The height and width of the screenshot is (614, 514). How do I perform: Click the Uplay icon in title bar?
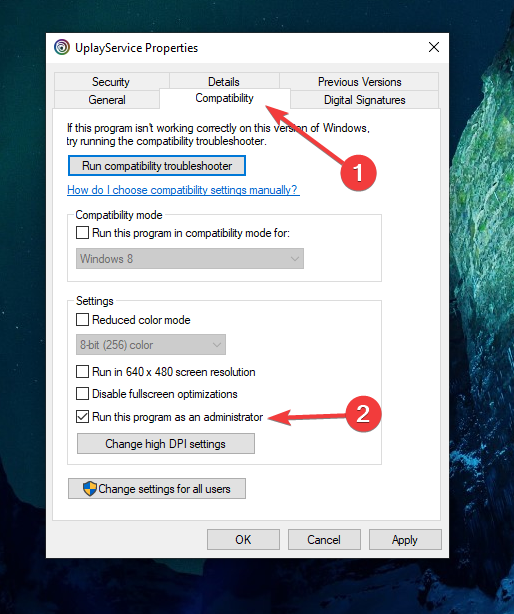[x=62, y=47]
